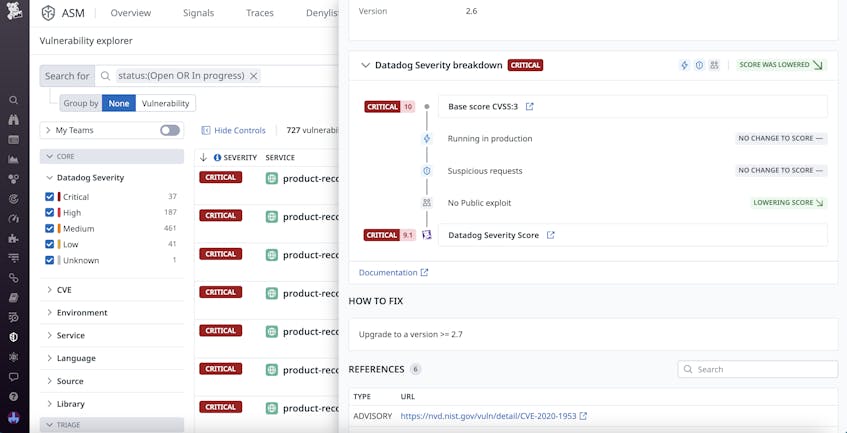Viewport: 847px width, 433px height.
Task: Remove the status:(Open OR In progress) filter
Action: coord(253,76)
